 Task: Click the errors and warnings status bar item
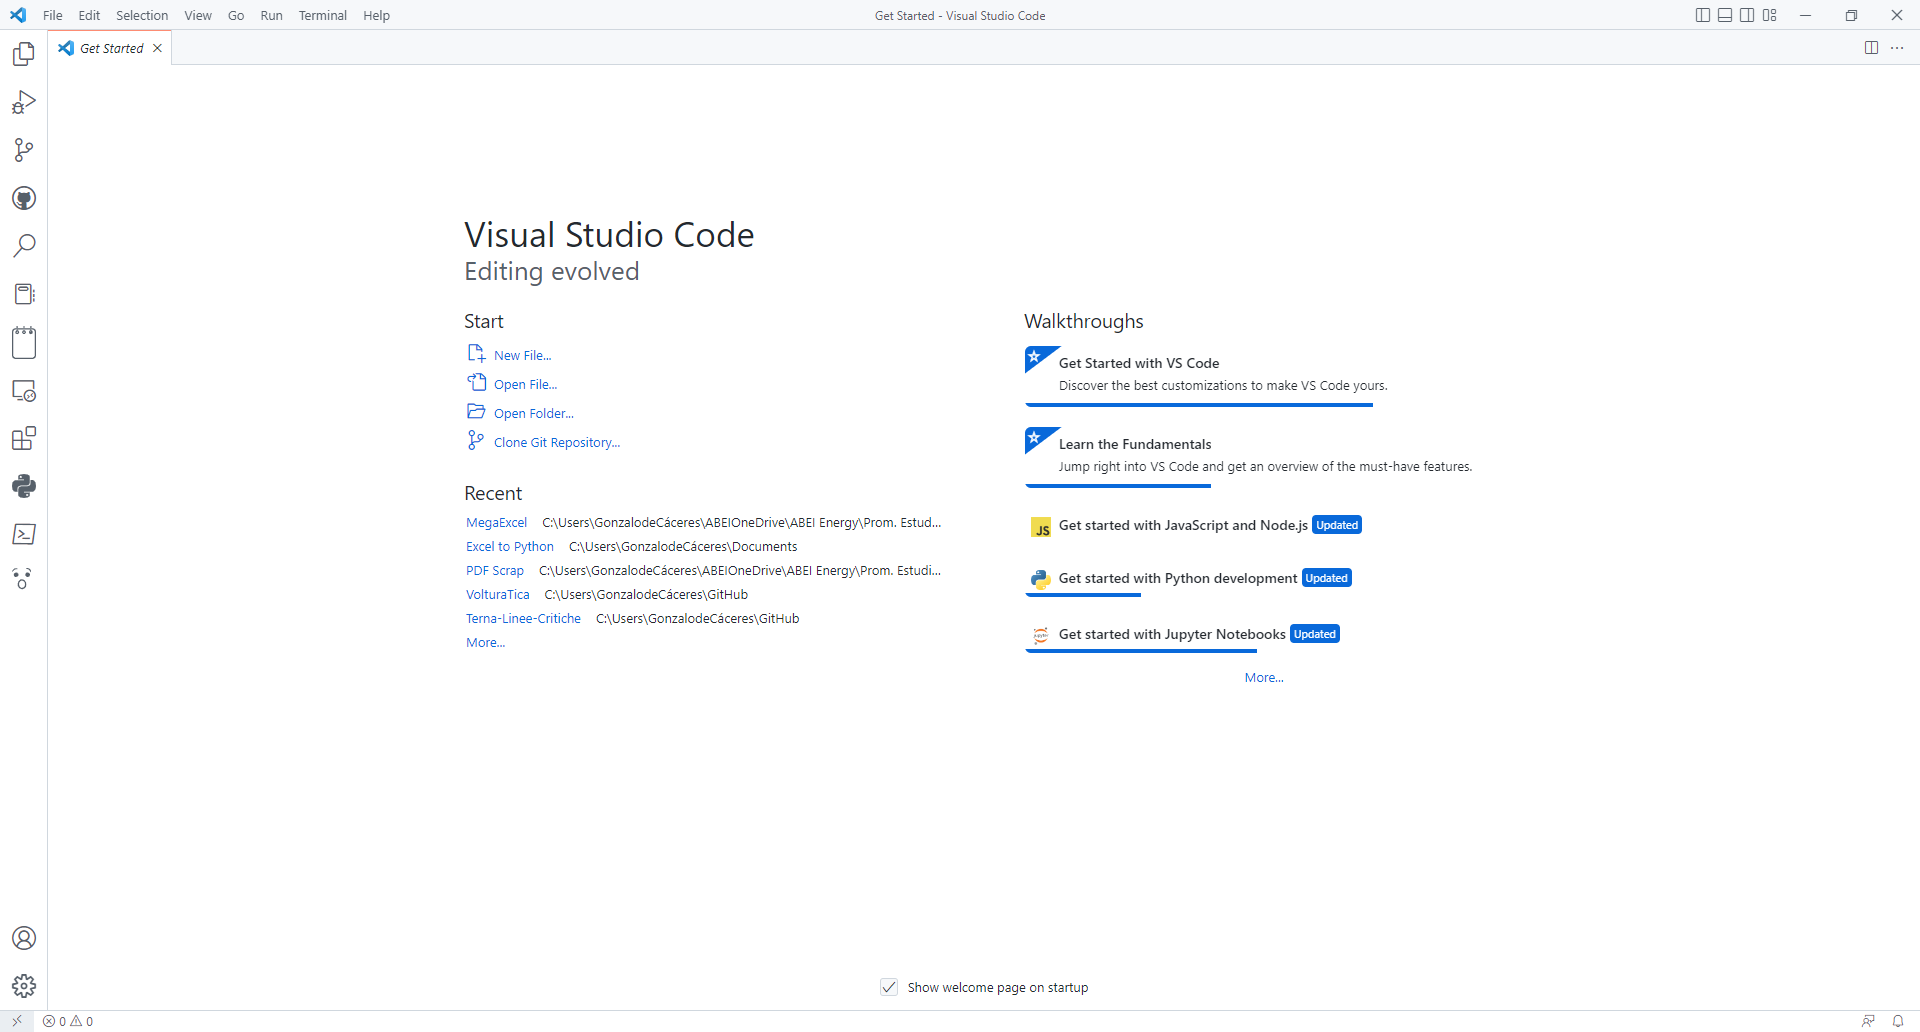68,1021
